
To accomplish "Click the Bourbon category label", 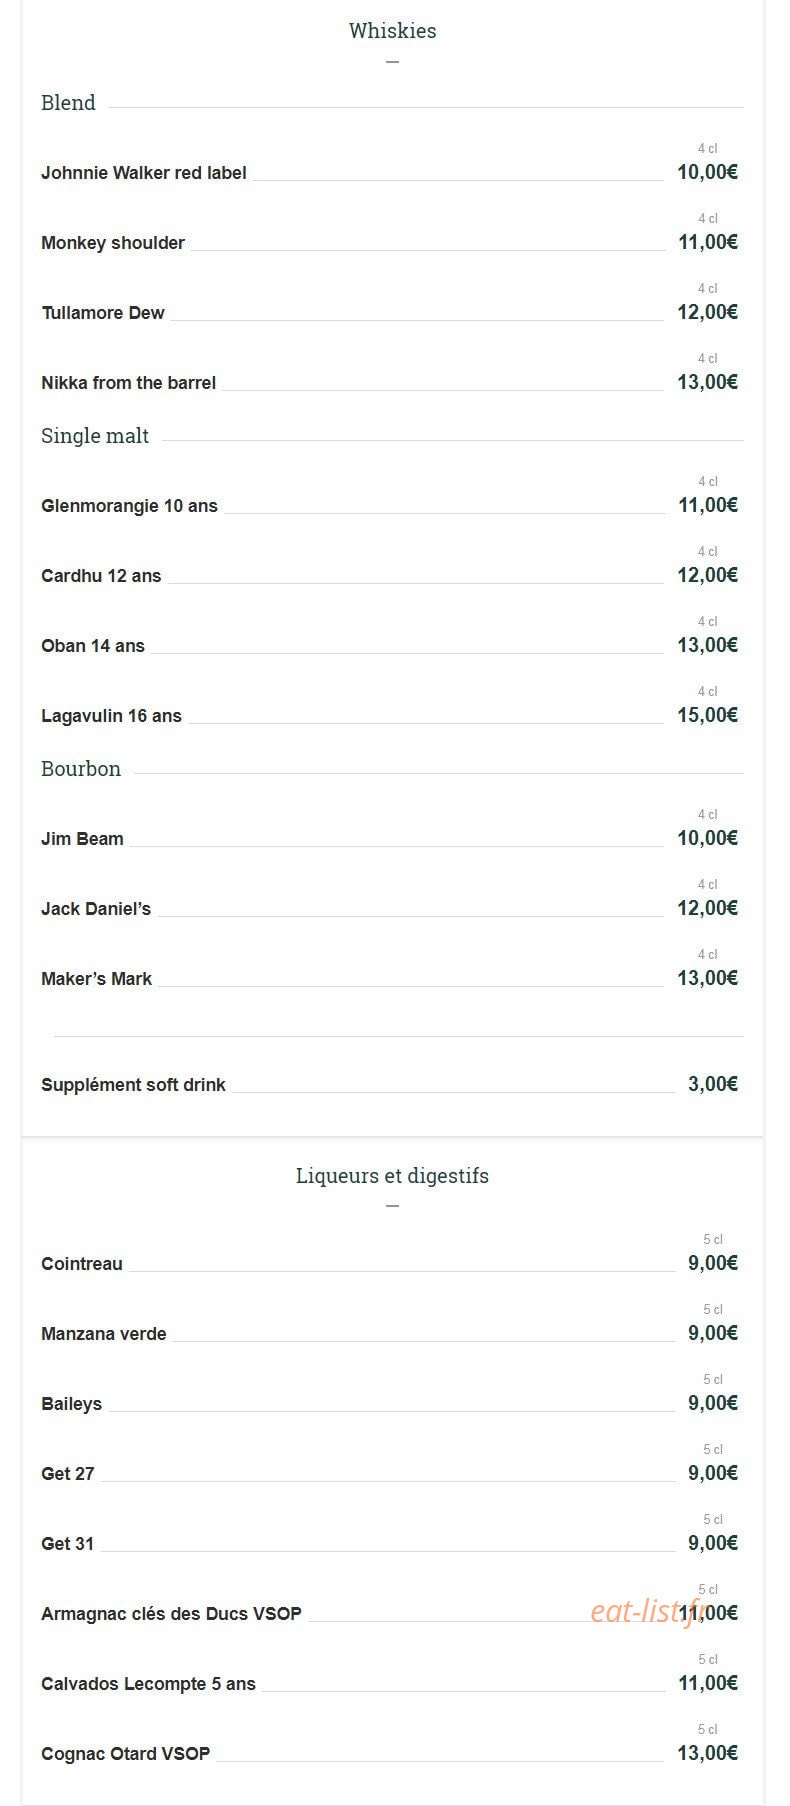I will pos(81,769).
